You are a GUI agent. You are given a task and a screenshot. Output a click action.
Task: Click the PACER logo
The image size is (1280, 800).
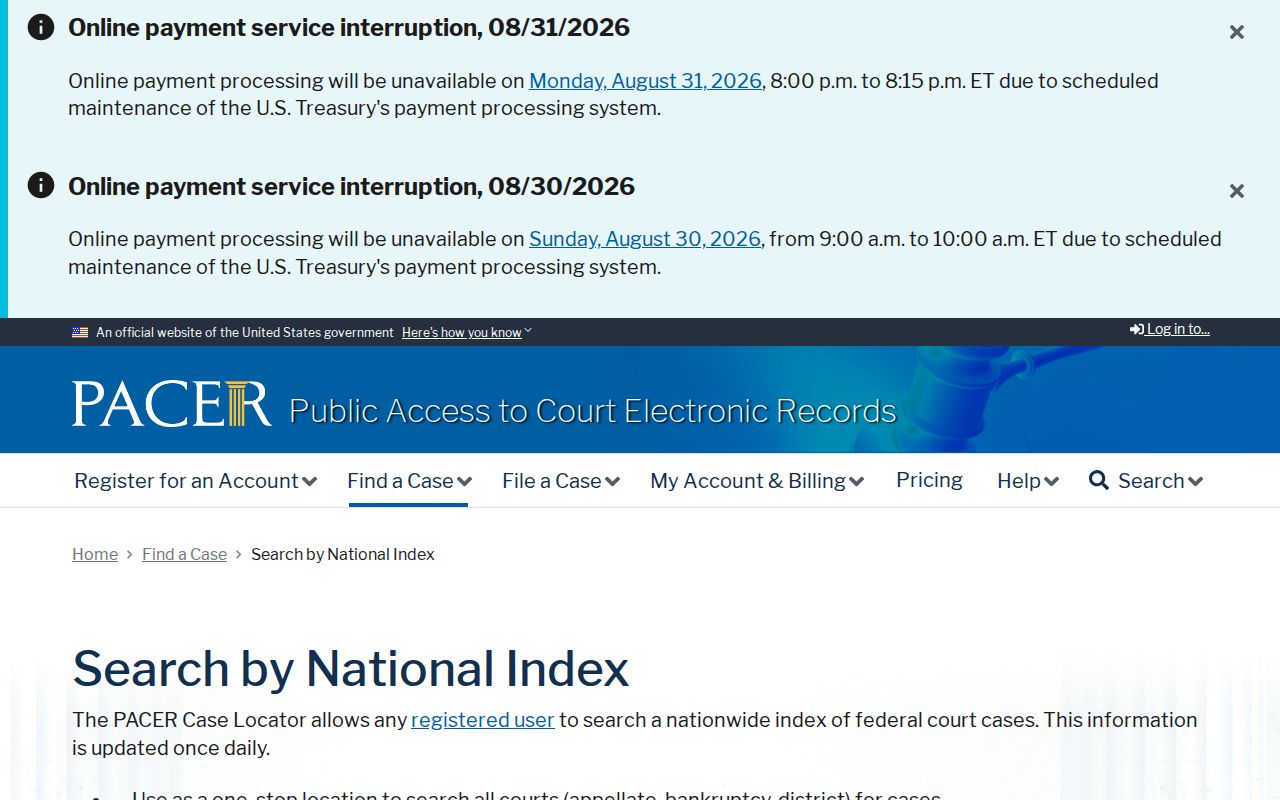point(171,404)
